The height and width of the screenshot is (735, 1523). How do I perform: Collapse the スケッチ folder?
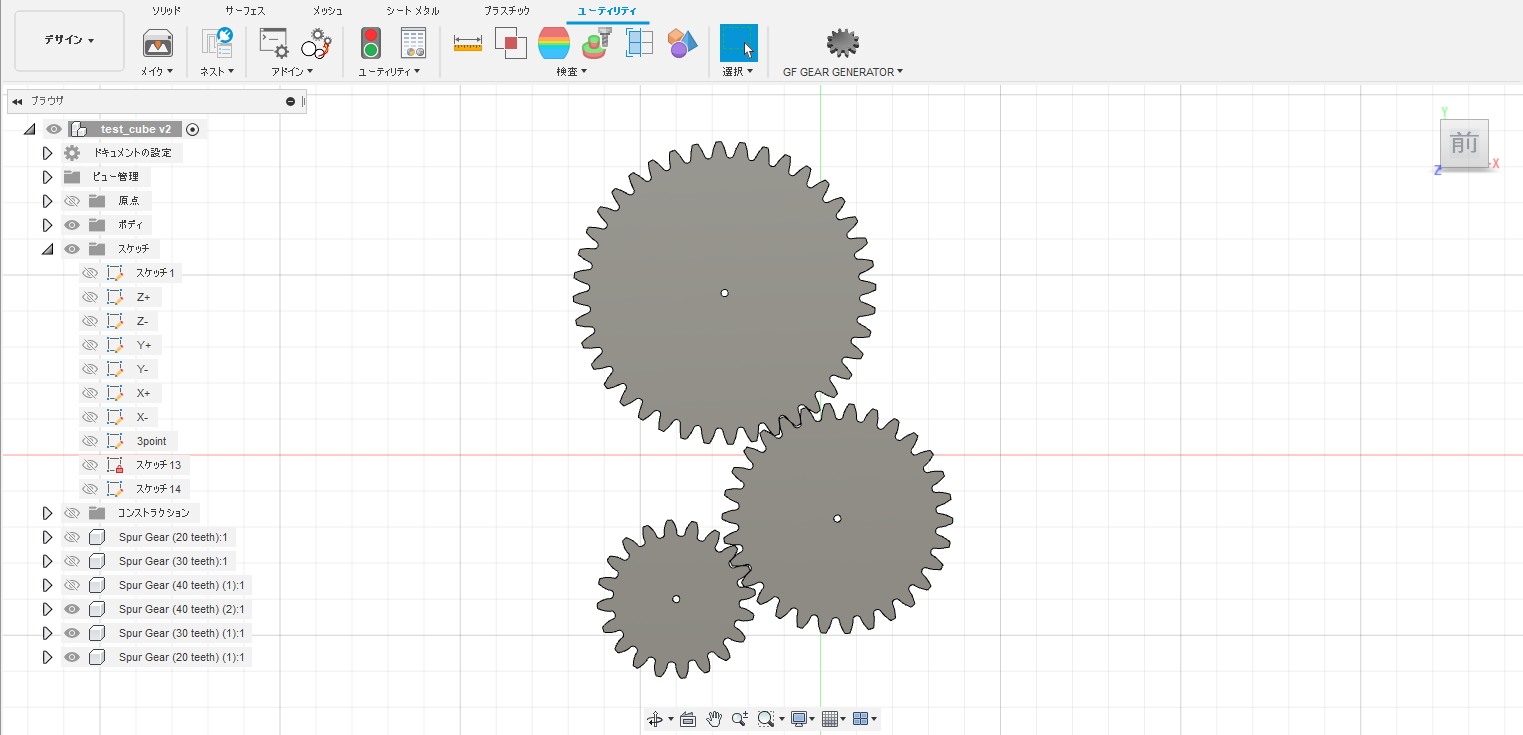[x=47, y=249]
